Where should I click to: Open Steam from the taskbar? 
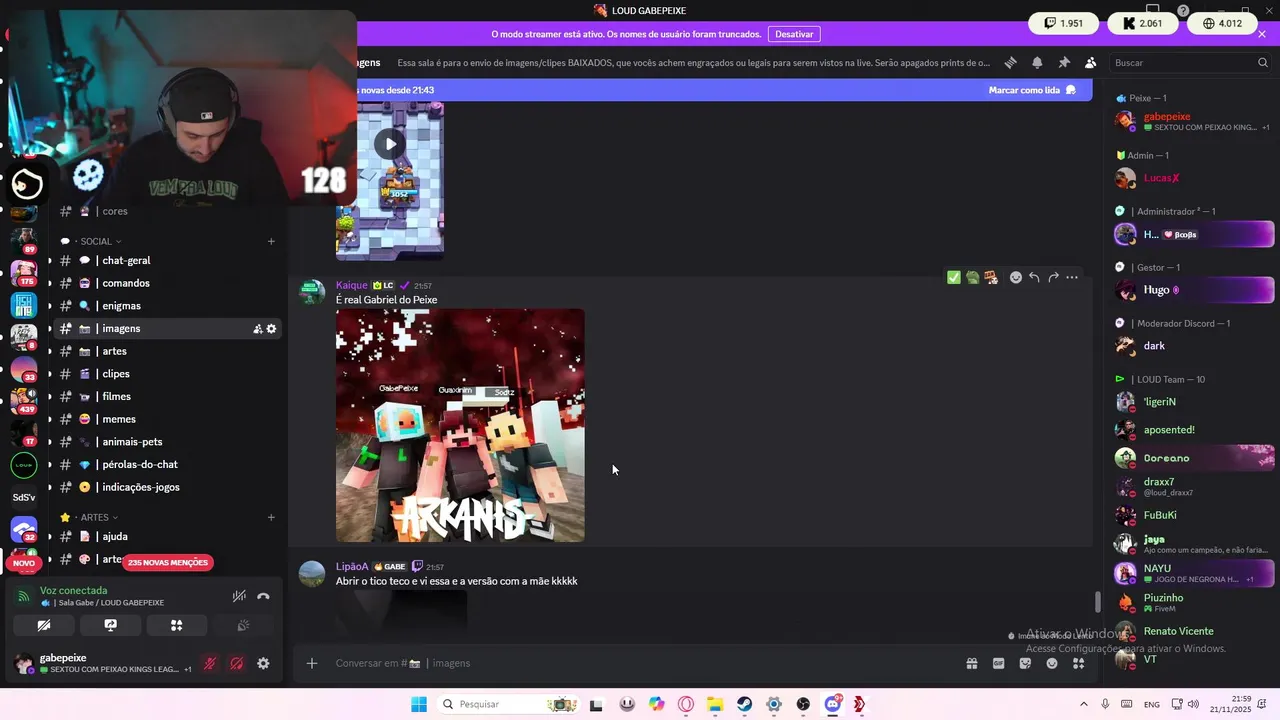coord(745,704)
